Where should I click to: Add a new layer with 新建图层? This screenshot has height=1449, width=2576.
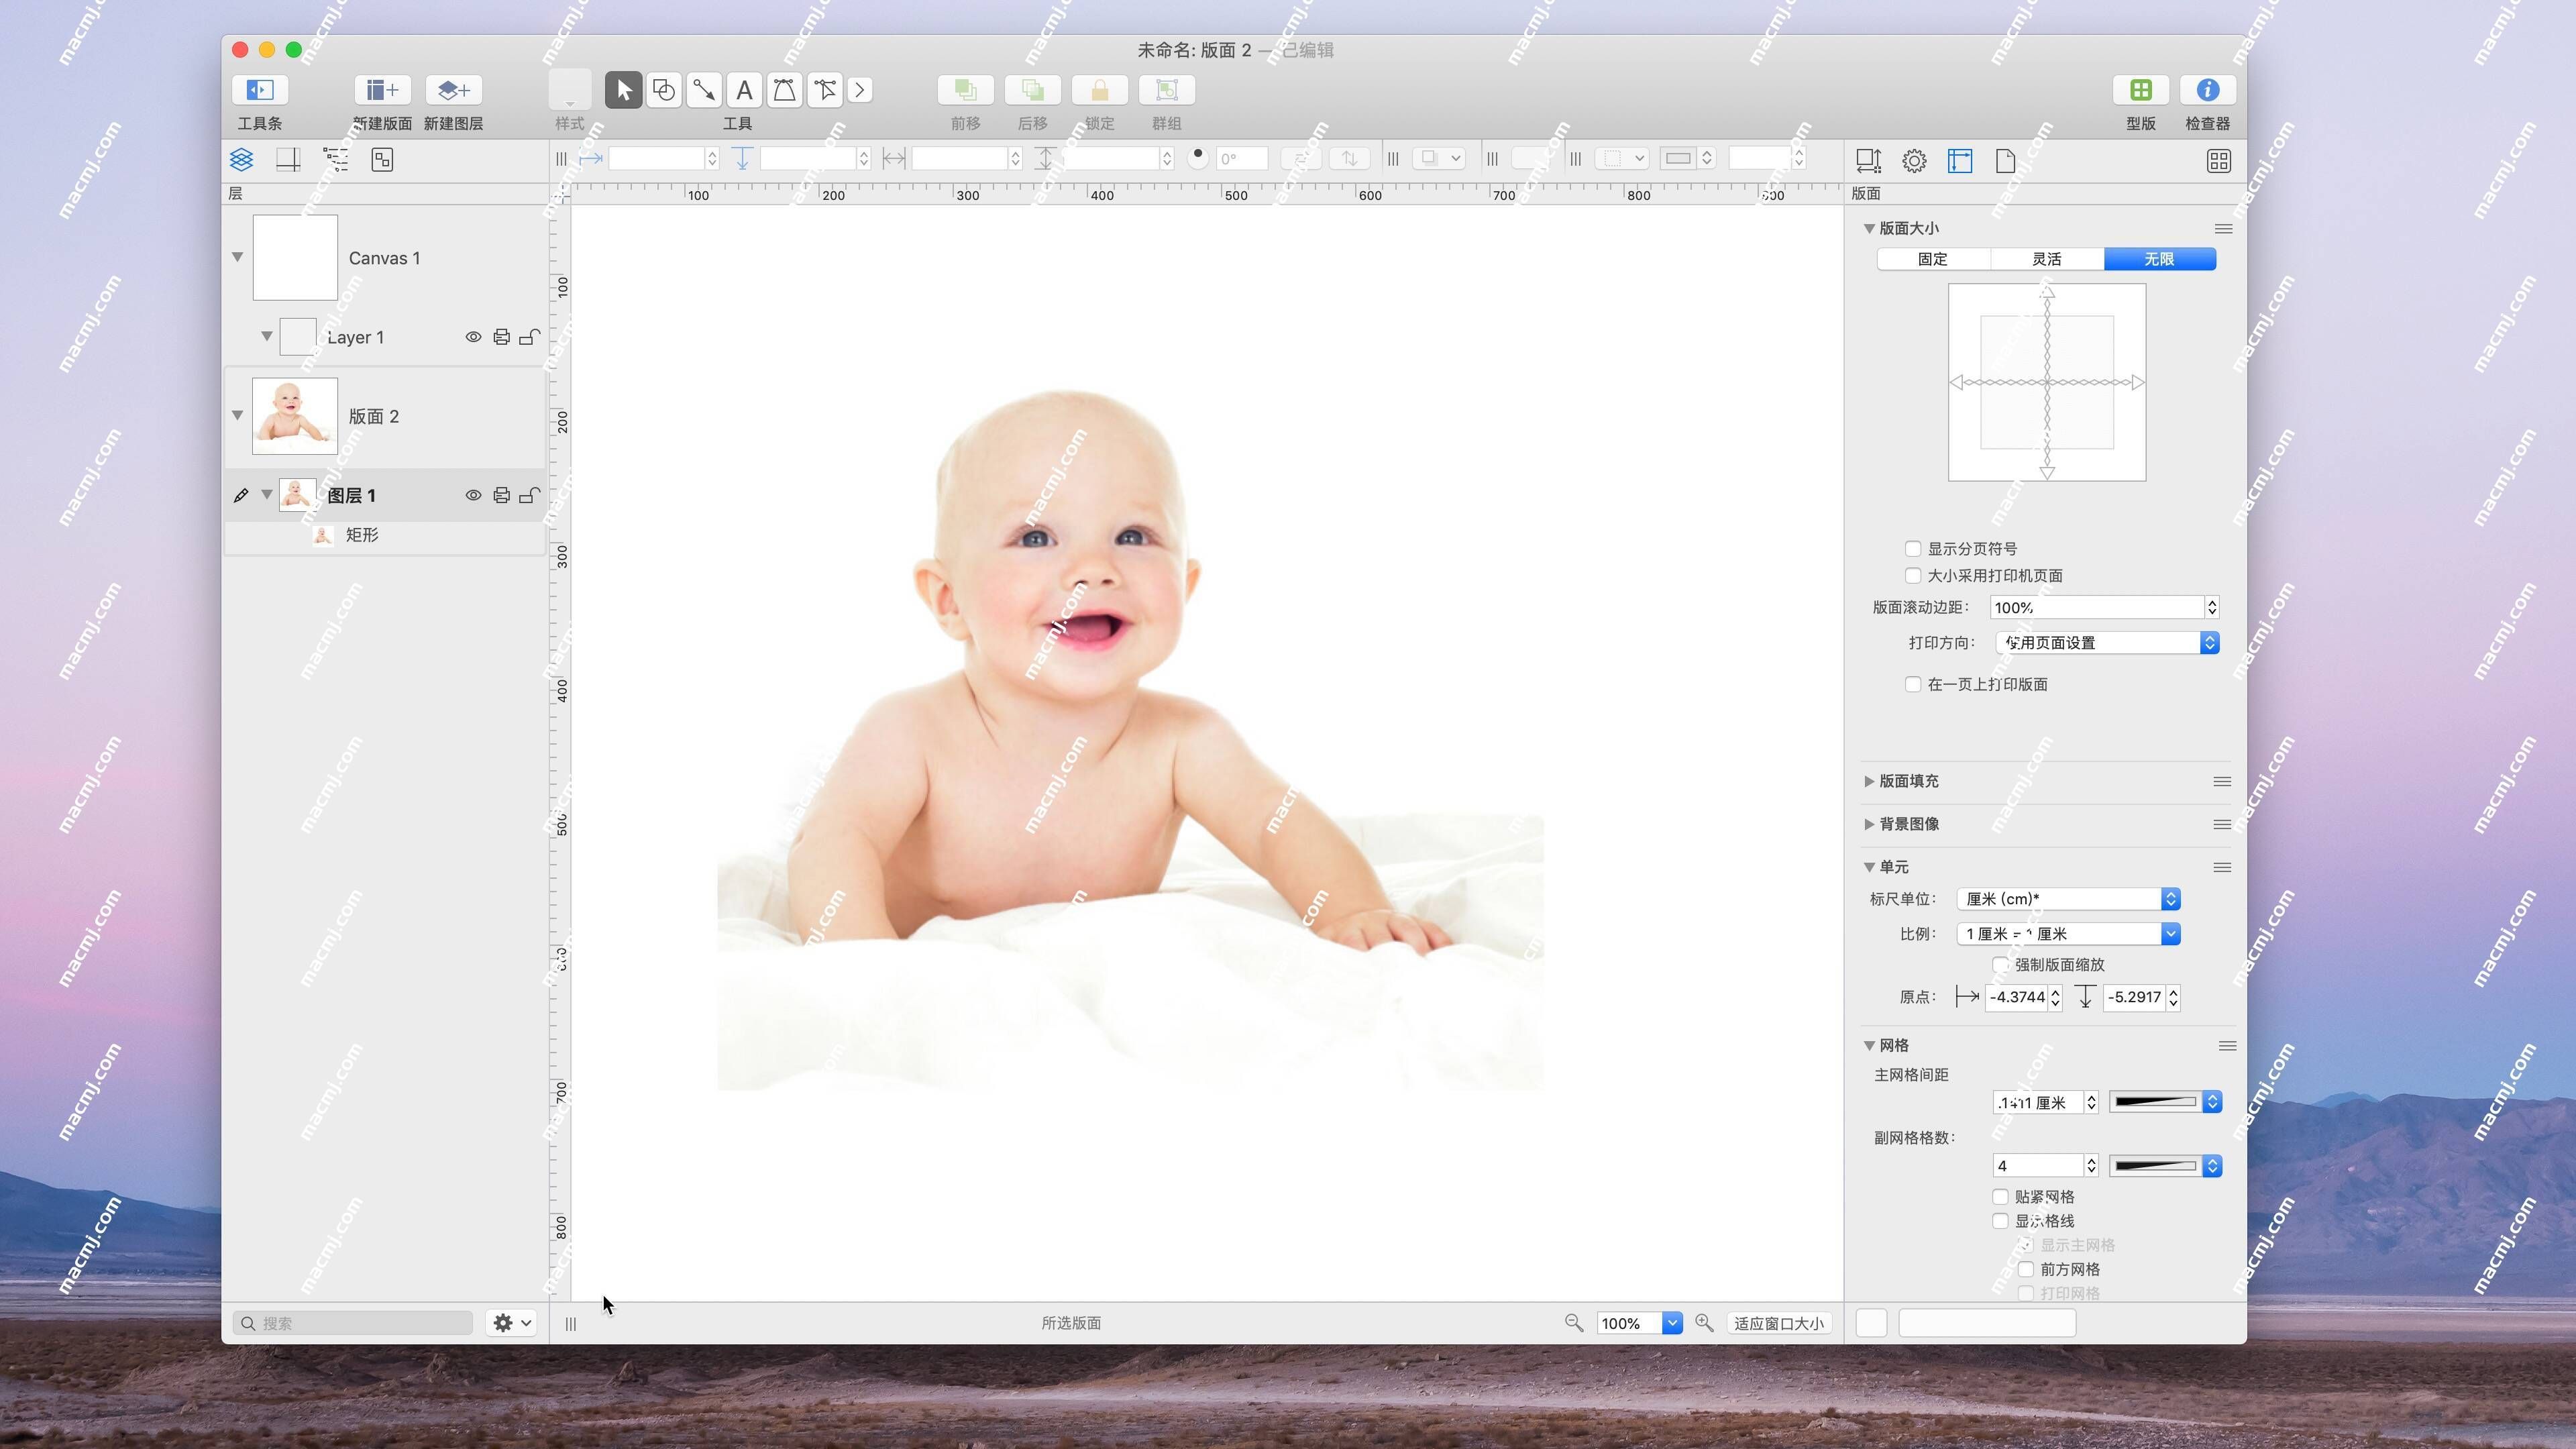(x=454, y=90)
